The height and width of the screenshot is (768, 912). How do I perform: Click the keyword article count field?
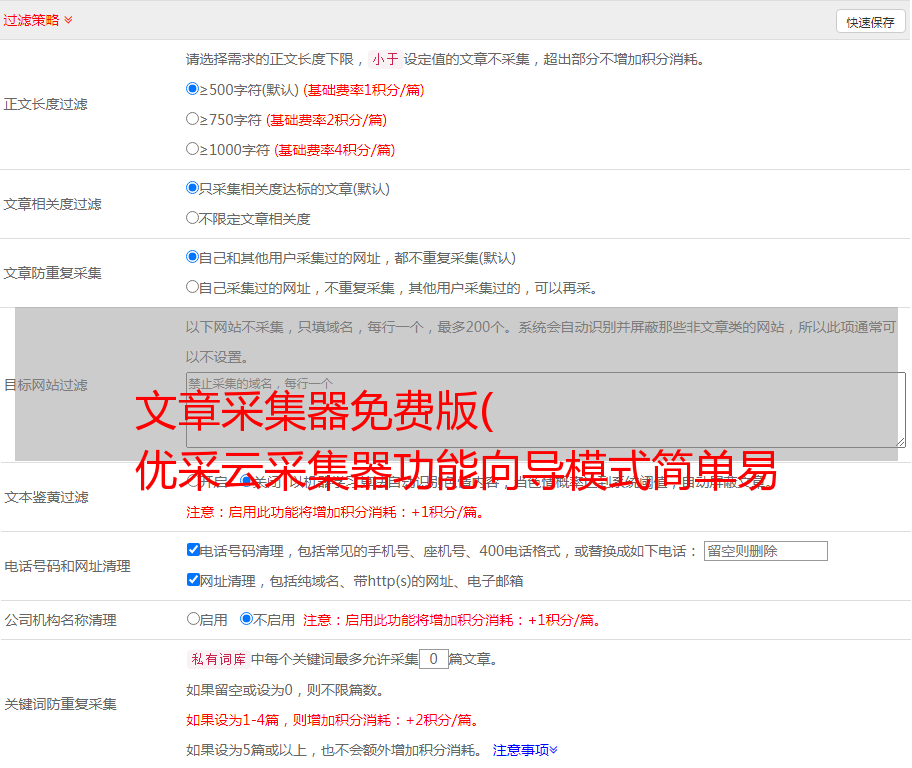(433, 659)
